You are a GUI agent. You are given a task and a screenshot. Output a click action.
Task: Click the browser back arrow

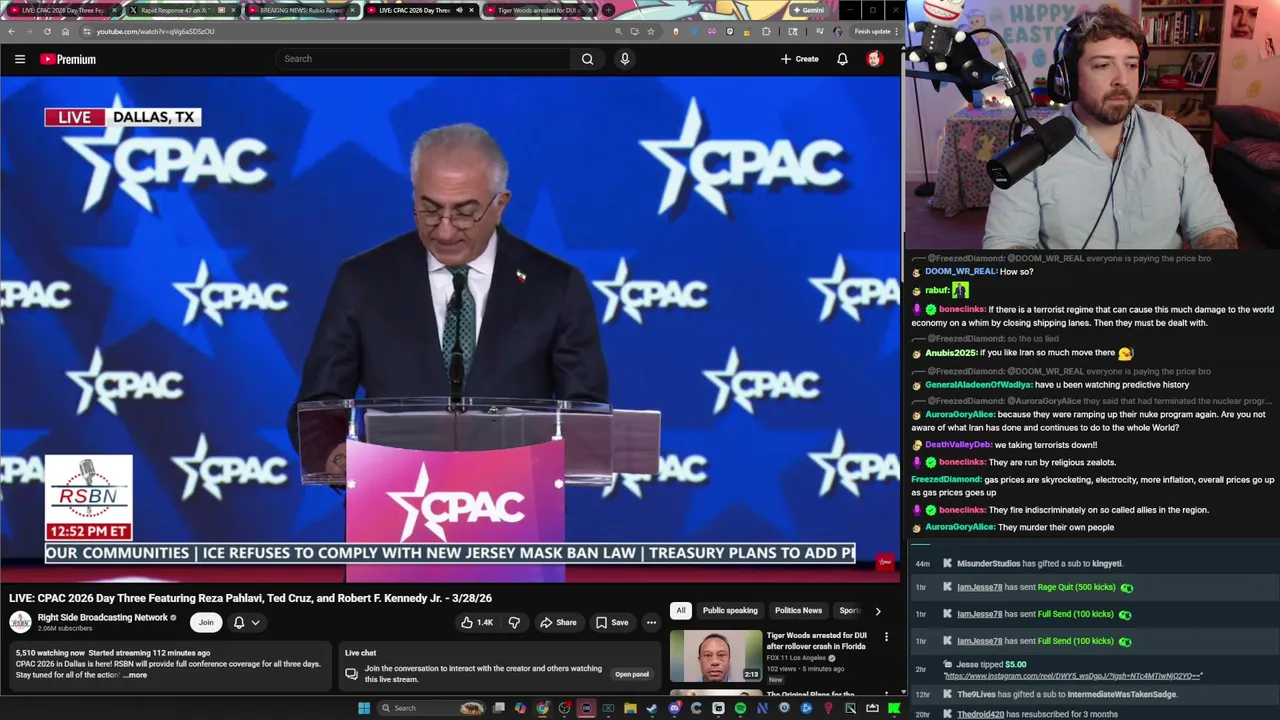pyautogui.click(x=11, y=31)
